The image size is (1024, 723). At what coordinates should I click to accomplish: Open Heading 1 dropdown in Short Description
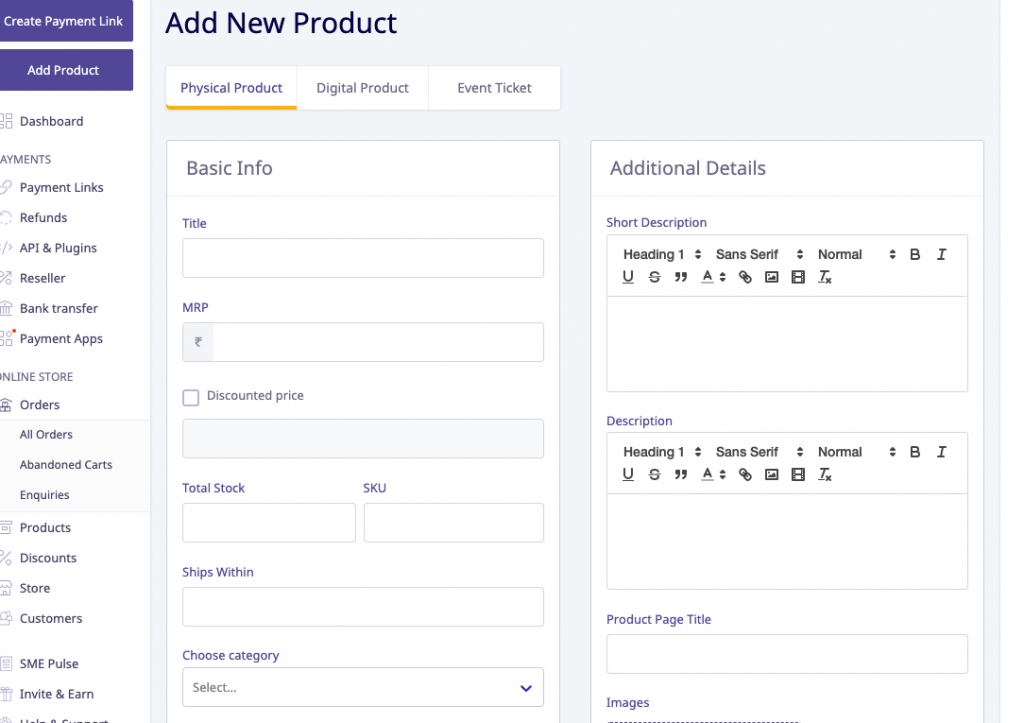point(662,255)
